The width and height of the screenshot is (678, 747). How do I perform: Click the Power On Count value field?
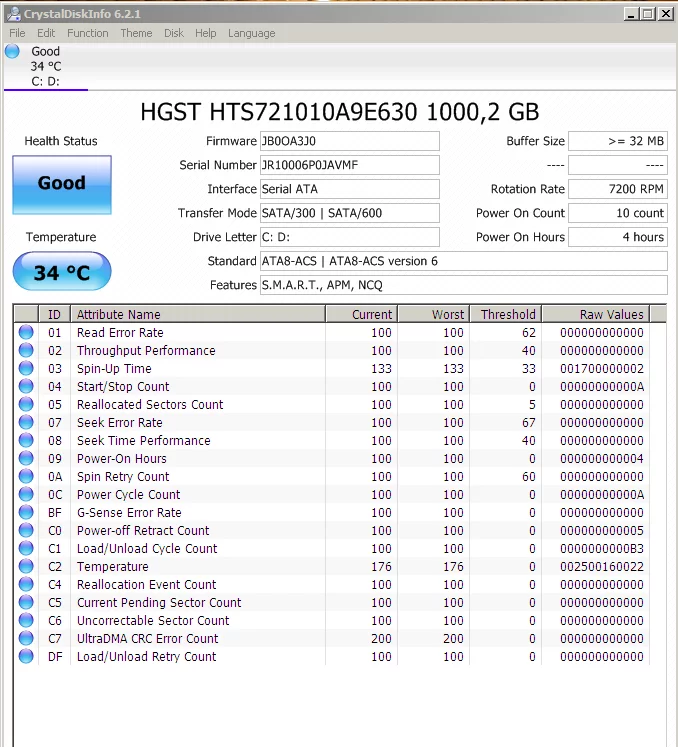[618, 213]
